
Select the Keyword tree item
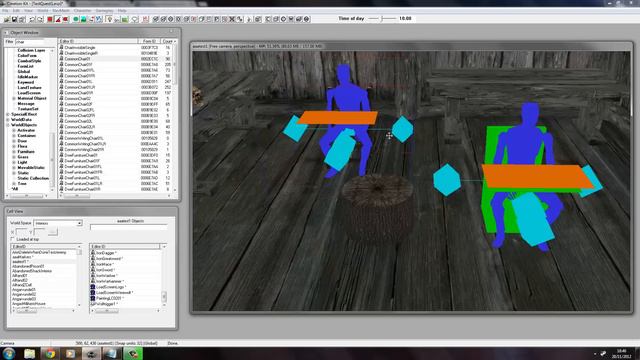(25, 82)
